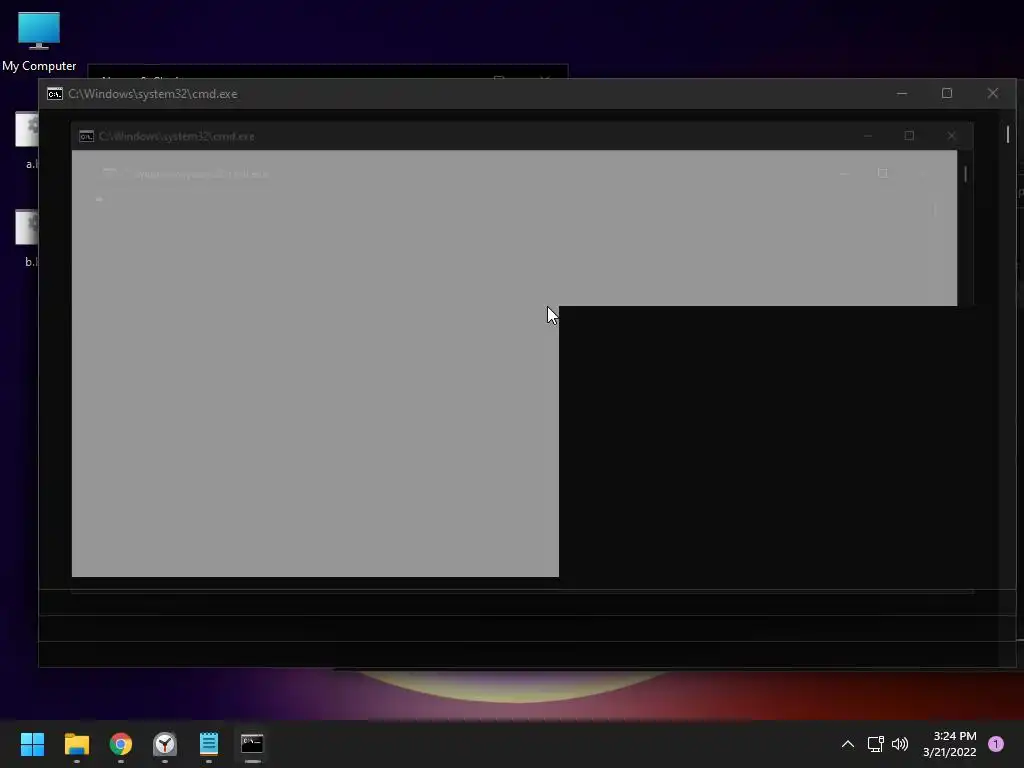Open Google Chrome from the taskbar
This screenshot has width=1024, height=768.
tap(121, 744)
